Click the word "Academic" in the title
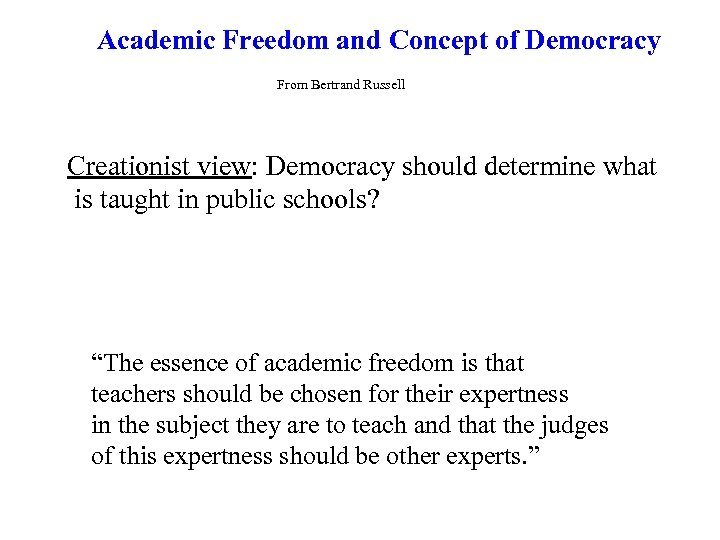Screen dimensions: 720x540 [157, 41]
